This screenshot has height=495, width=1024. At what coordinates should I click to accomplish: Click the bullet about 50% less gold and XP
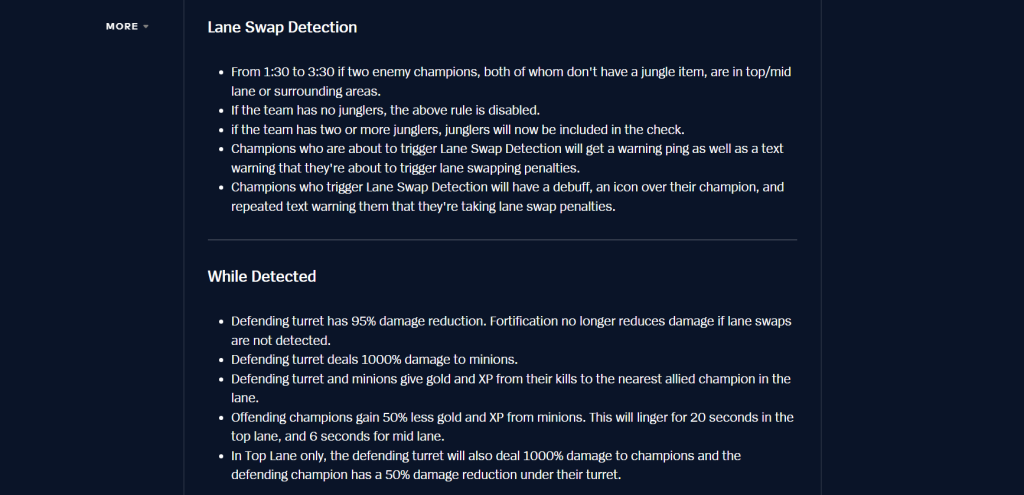pos(513,426)
